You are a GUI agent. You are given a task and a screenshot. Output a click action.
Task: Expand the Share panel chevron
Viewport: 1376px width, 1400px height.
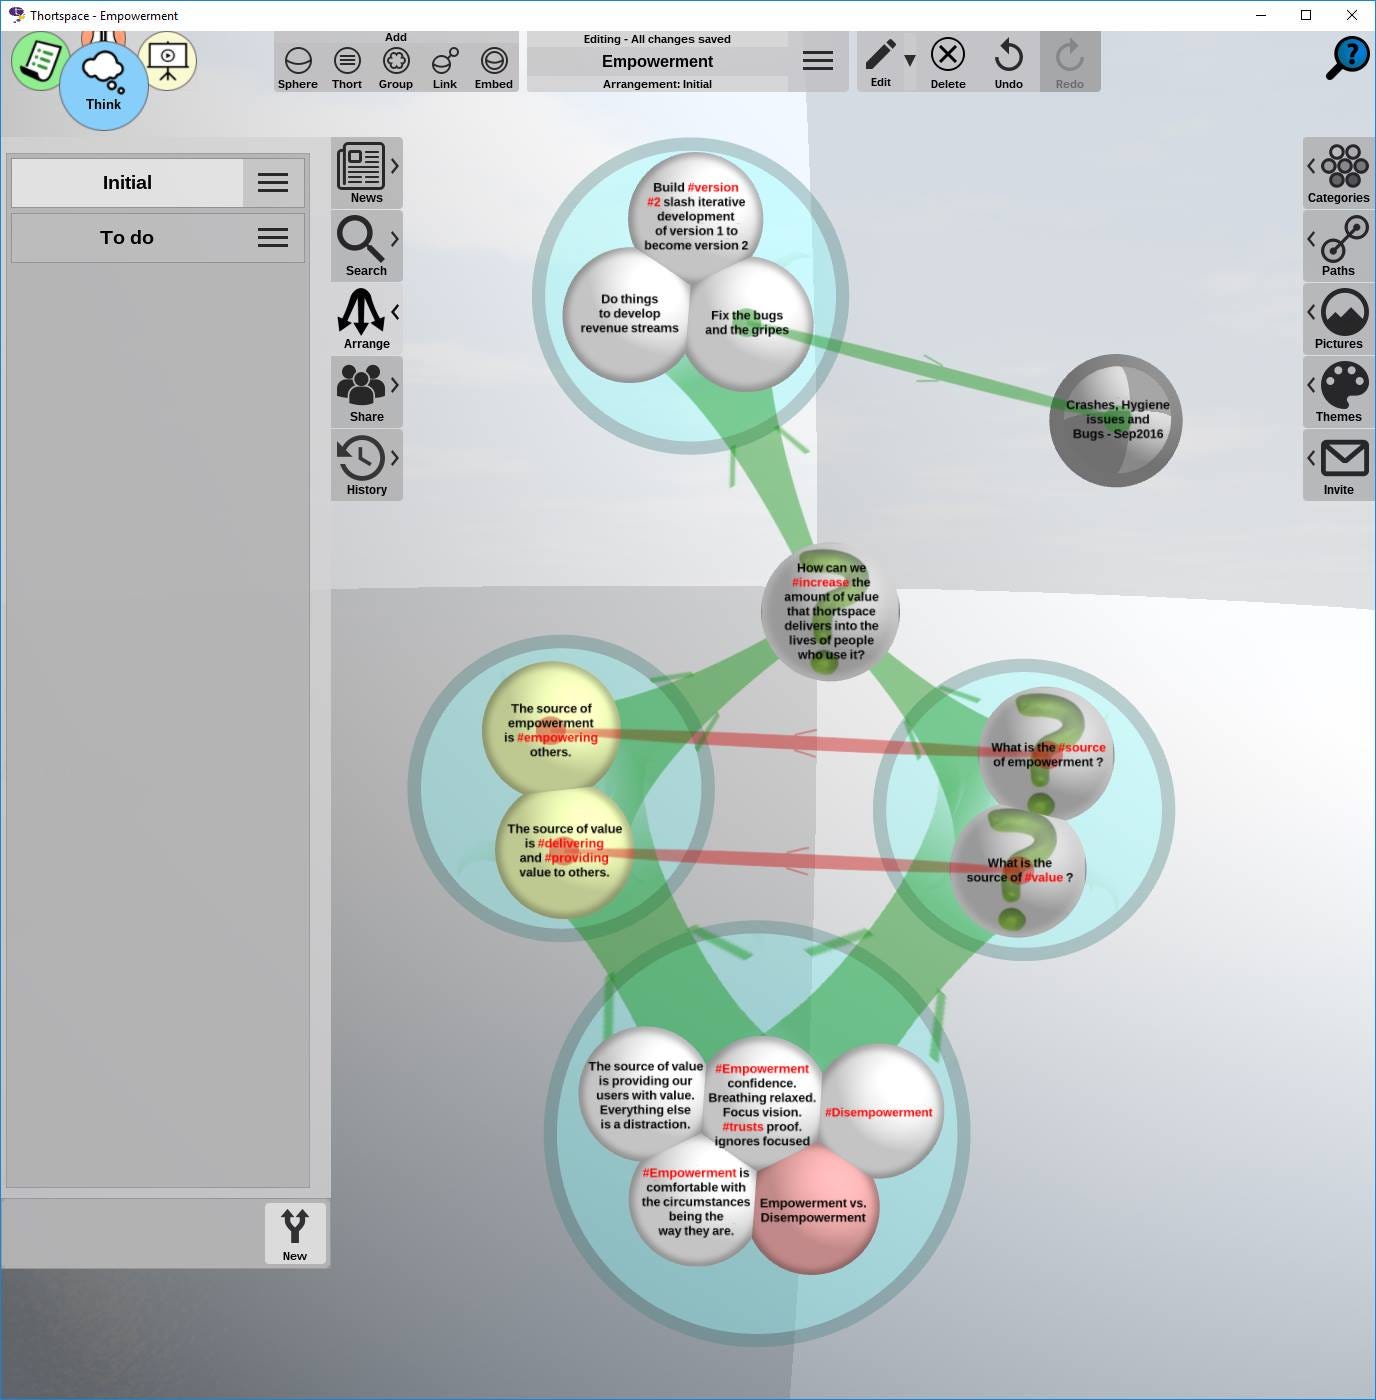[x=395, y=385]
